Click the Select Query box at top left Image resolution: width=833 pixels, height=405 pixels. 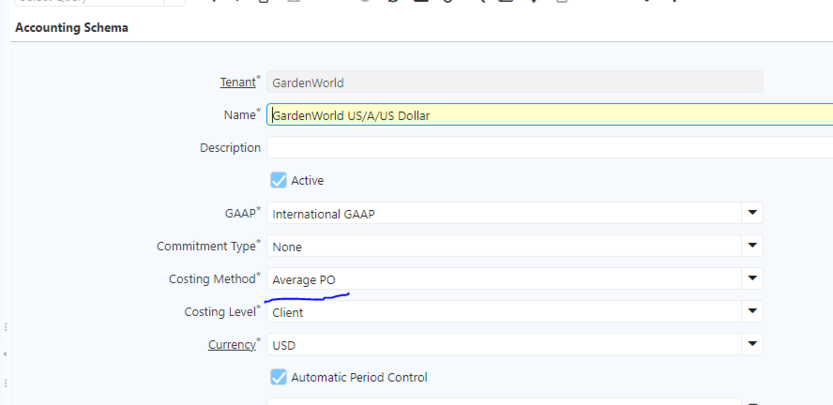point(80,2)
